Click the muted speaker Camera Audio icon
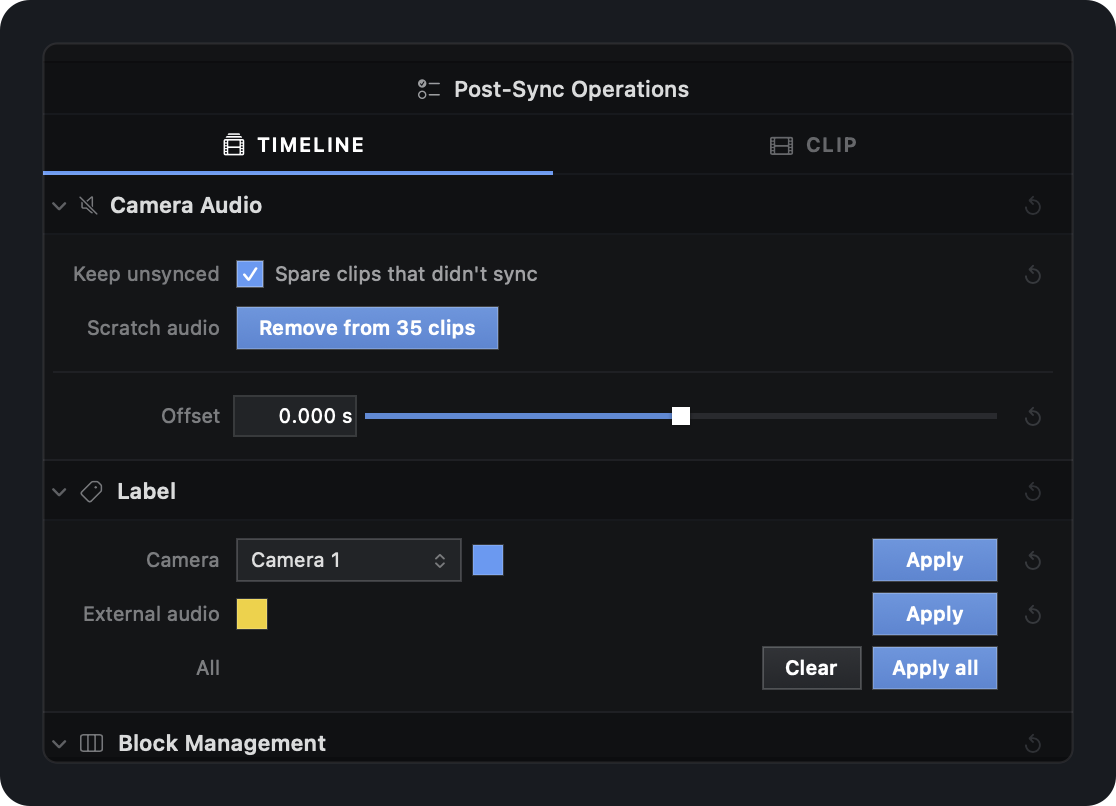The image size is (1116, 806). [88, 205]
